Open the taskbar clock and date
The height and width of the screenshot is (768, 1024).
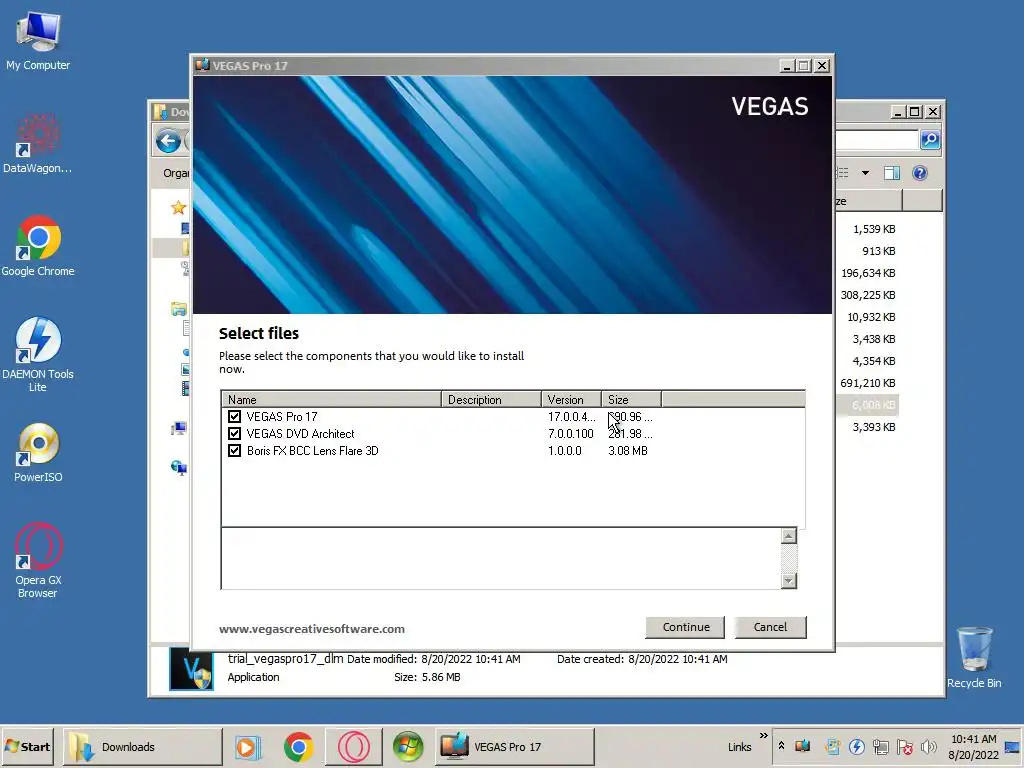tap(973, 746)
